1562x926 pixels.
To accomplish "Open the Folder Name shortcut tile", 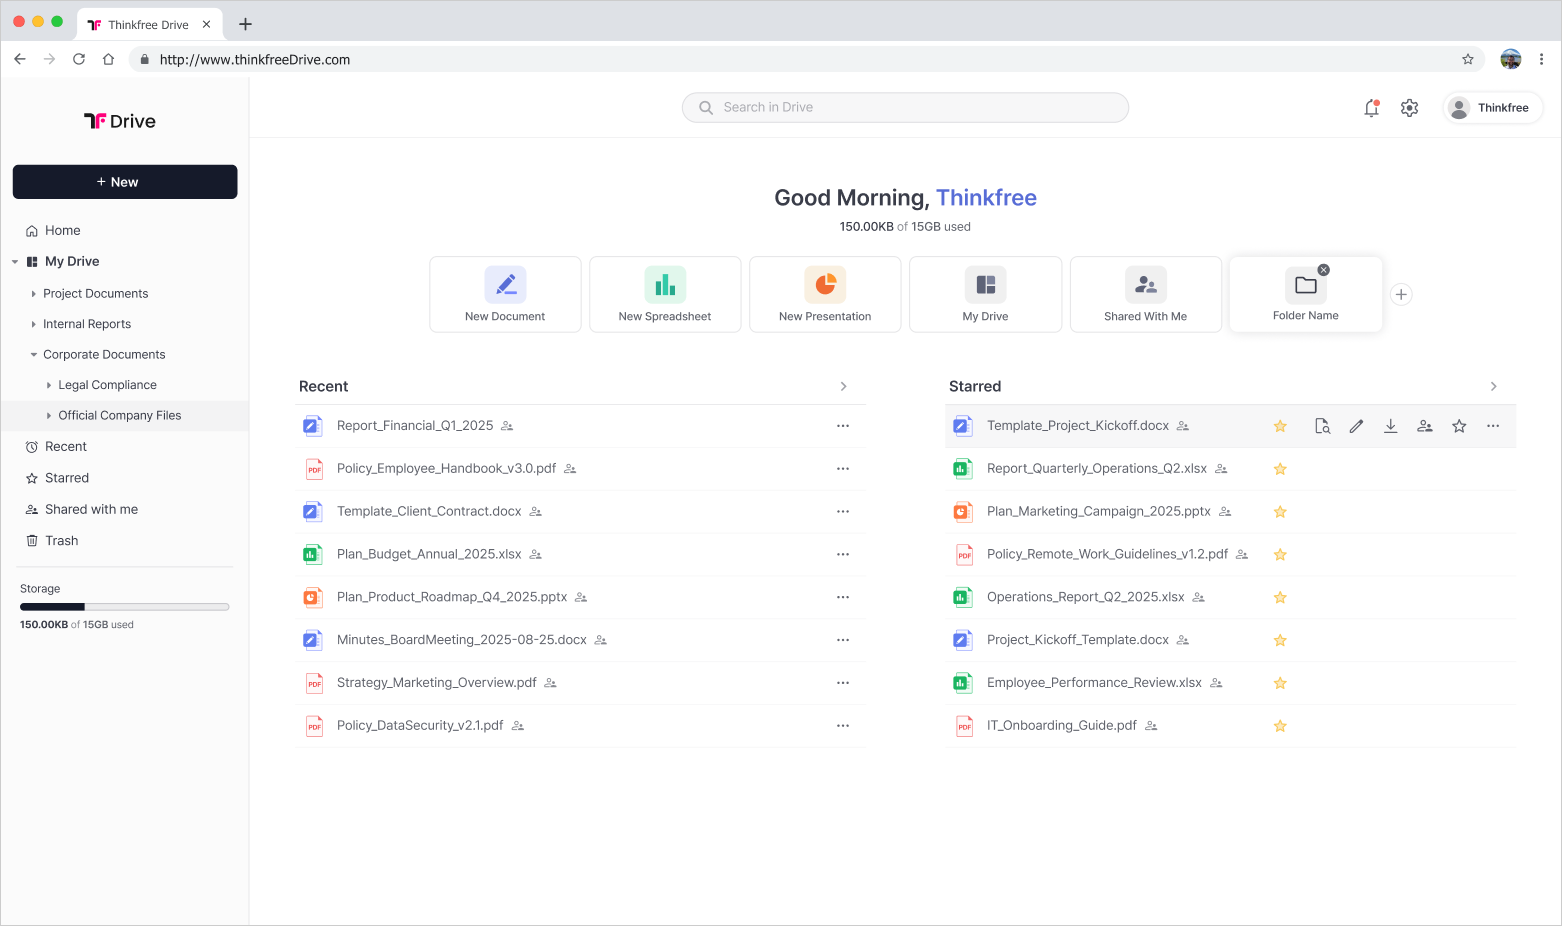I will click(x=1306, y=294).
